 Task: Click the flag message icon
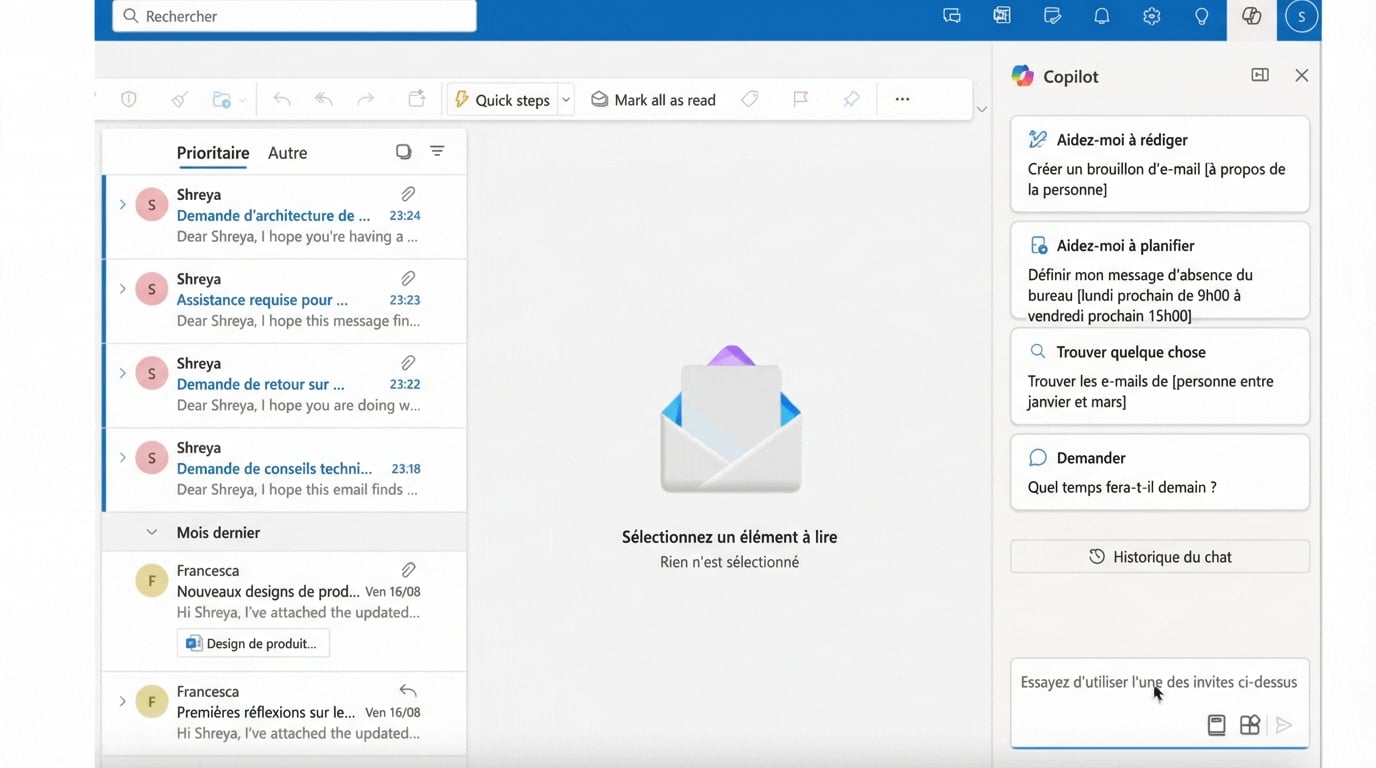800,99
